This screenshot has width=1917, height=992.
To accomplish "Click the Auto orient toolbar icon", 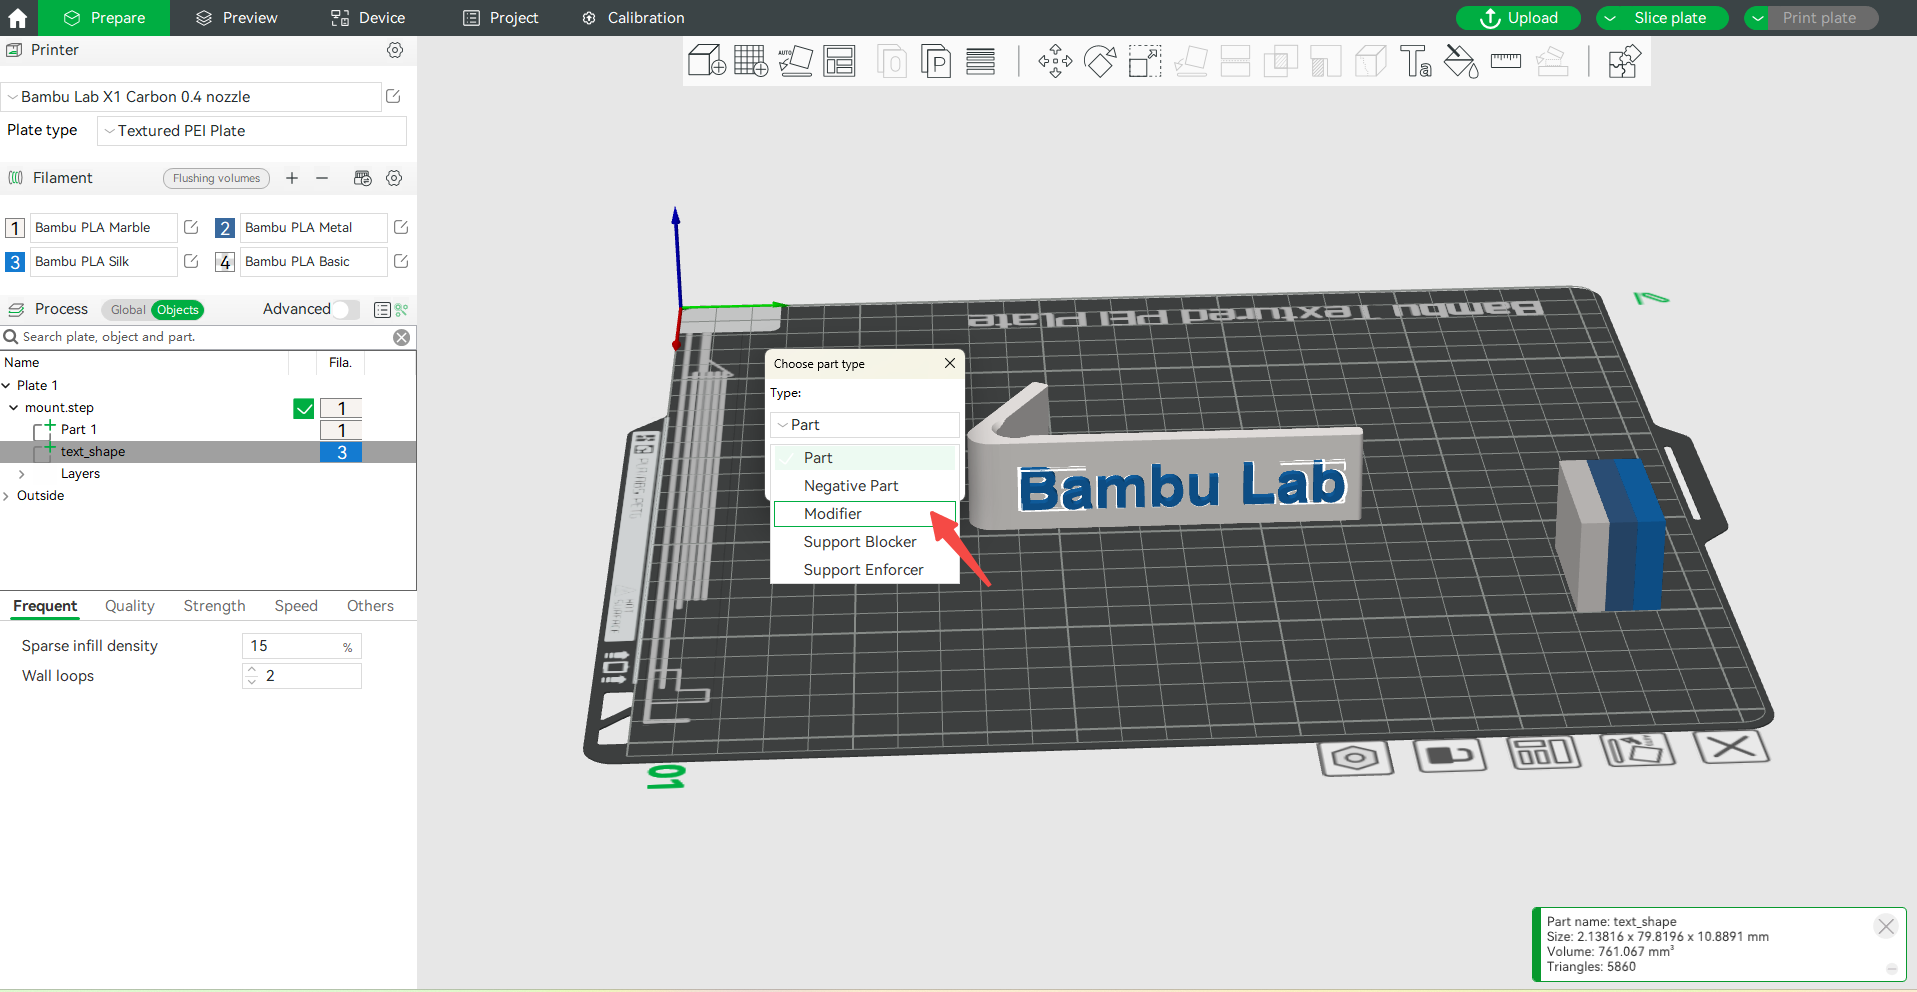I will (x=796, y=61).
